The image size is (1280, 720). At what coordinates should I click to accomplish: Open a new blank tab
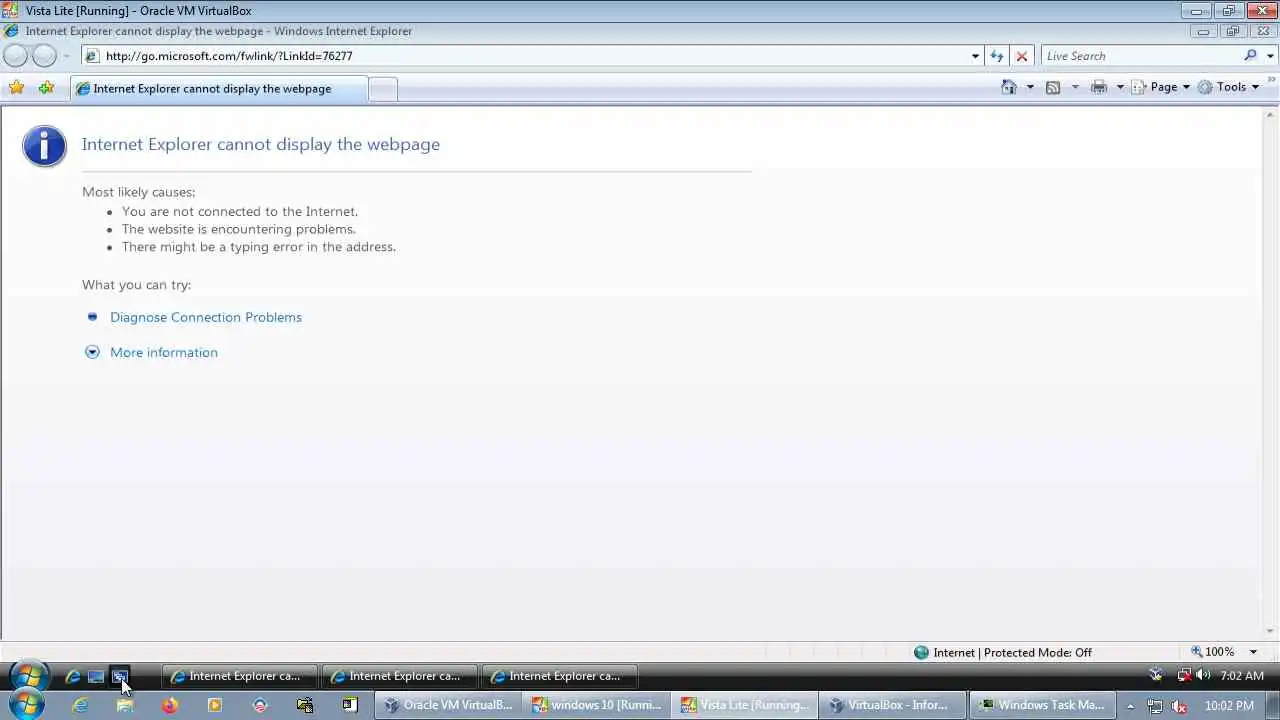(383, 89)
